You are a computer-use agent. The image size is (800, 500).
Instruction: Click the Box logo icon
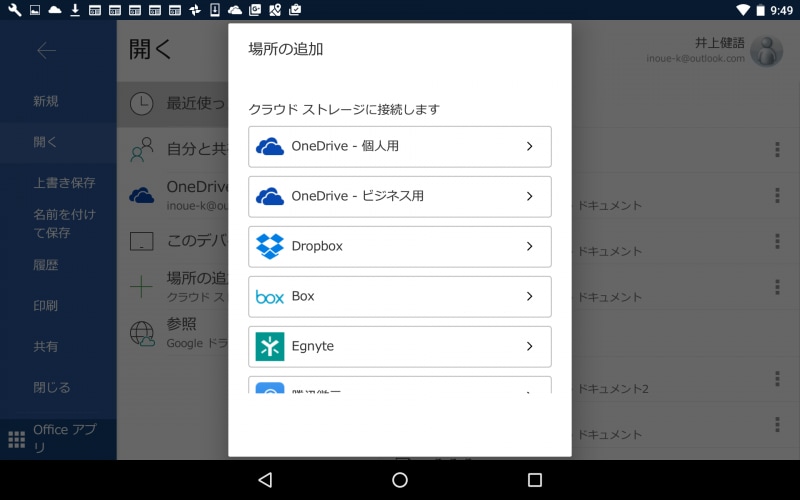[269, 296]
